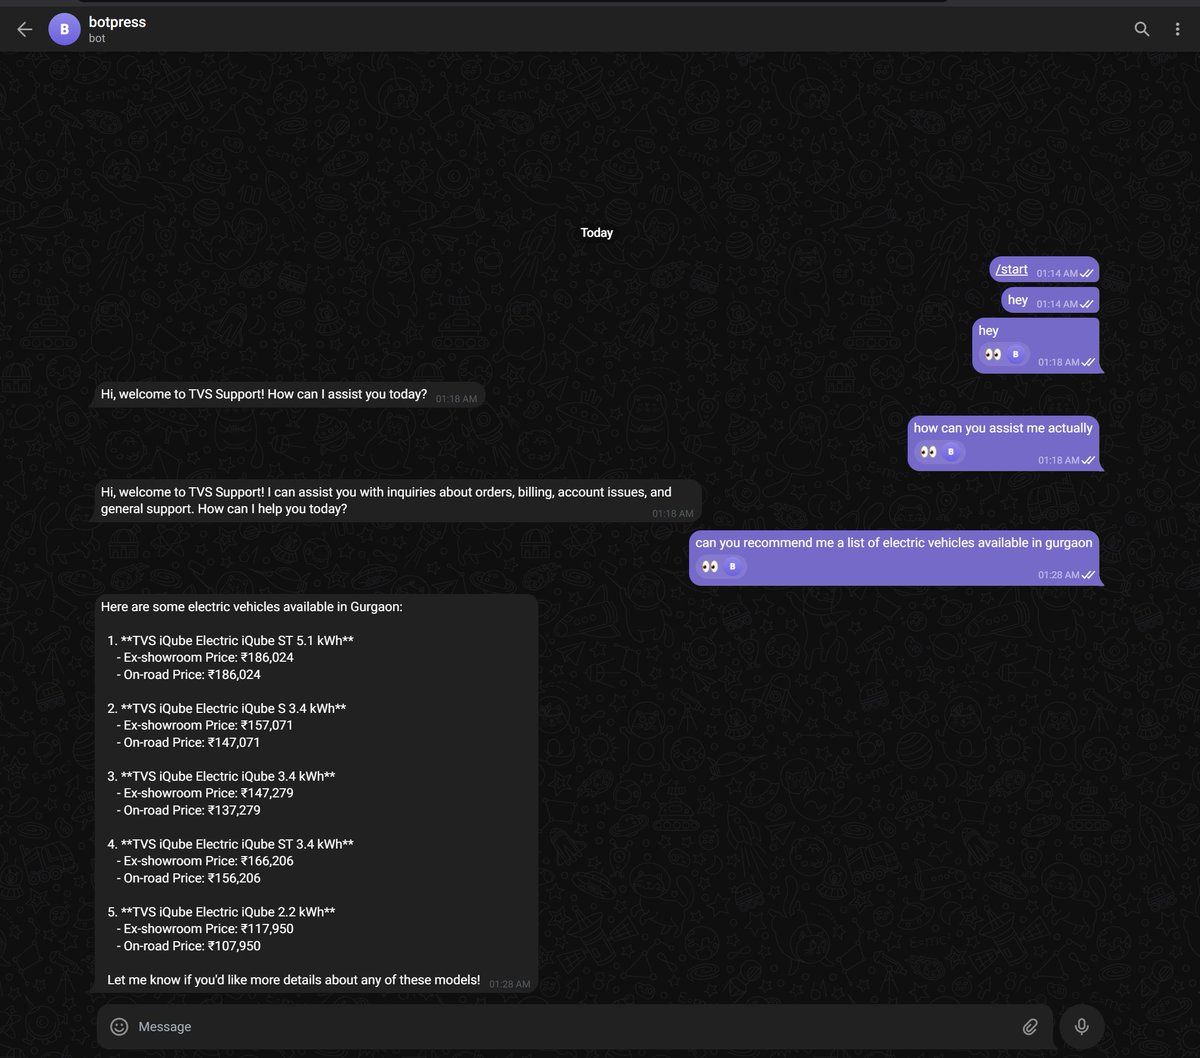Viewport: 1200px width, 1058px height.
Task: Click the Today date separator
Action: (x=597, y=232)
